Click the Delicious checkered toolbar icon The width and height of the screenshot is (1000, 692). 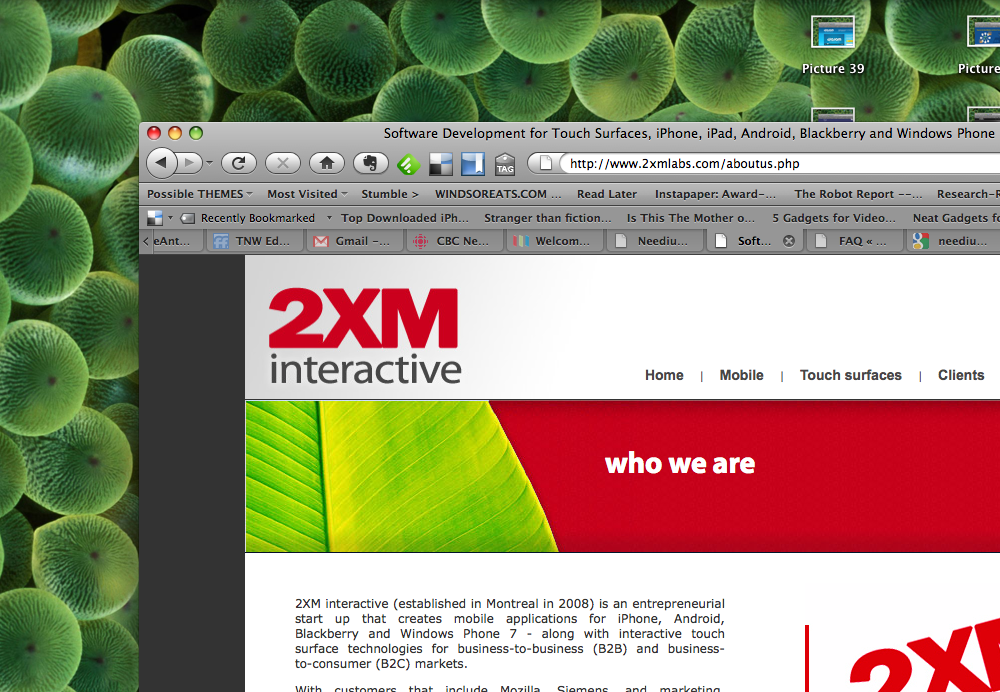click(440, 164)
